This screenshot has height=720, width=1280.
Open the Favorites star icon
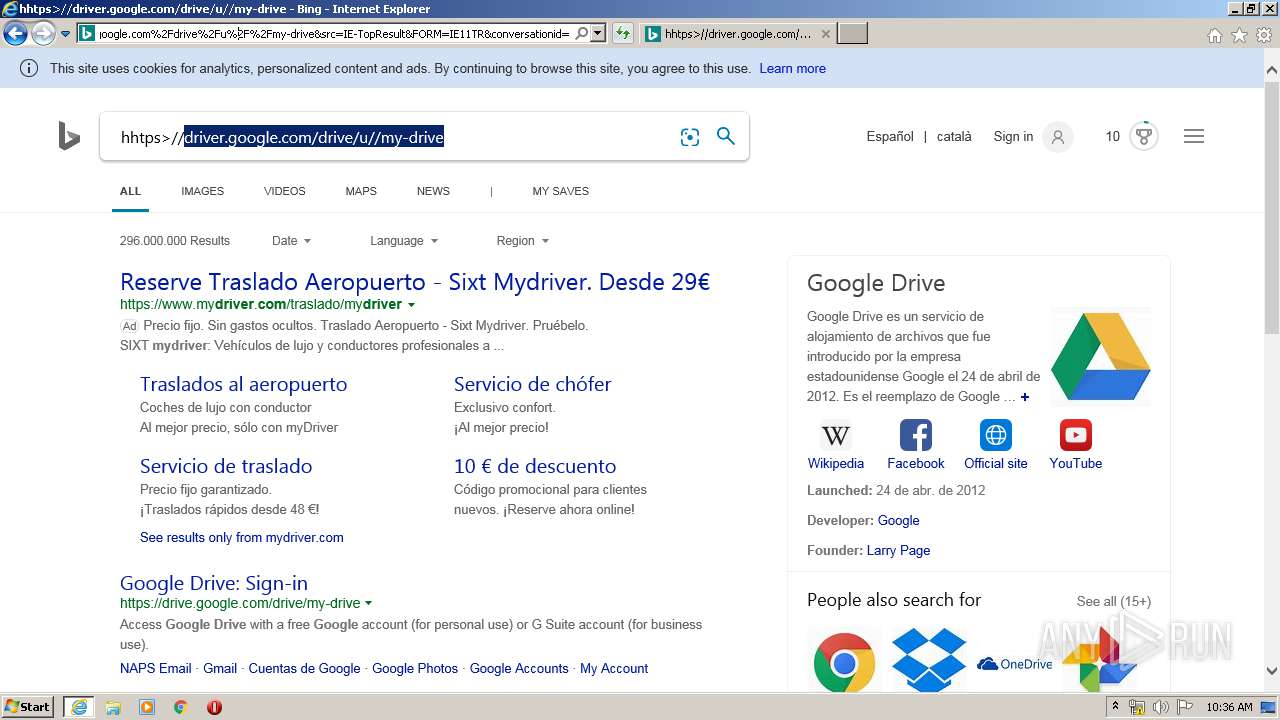1239,35
